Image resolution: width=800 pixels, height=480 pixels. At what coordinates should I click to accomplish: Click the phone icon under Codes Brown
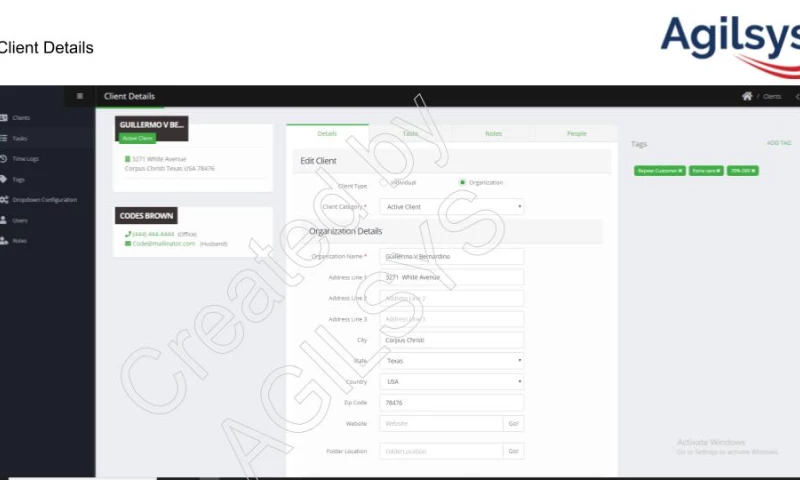click(128, 234)
